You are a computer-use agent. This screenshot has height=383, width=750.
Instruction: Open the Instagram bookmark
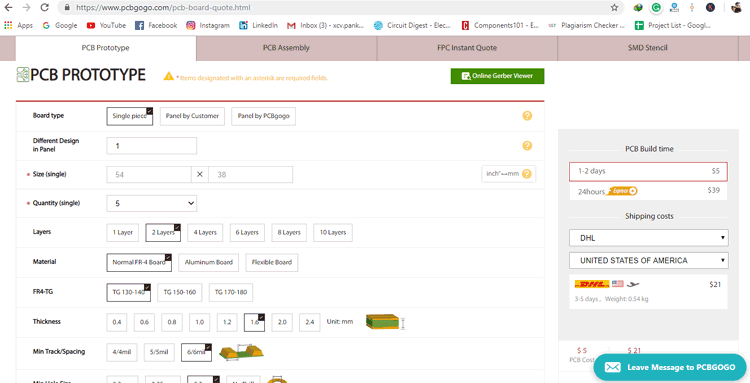pyautogui.click(x=208, y=25)
